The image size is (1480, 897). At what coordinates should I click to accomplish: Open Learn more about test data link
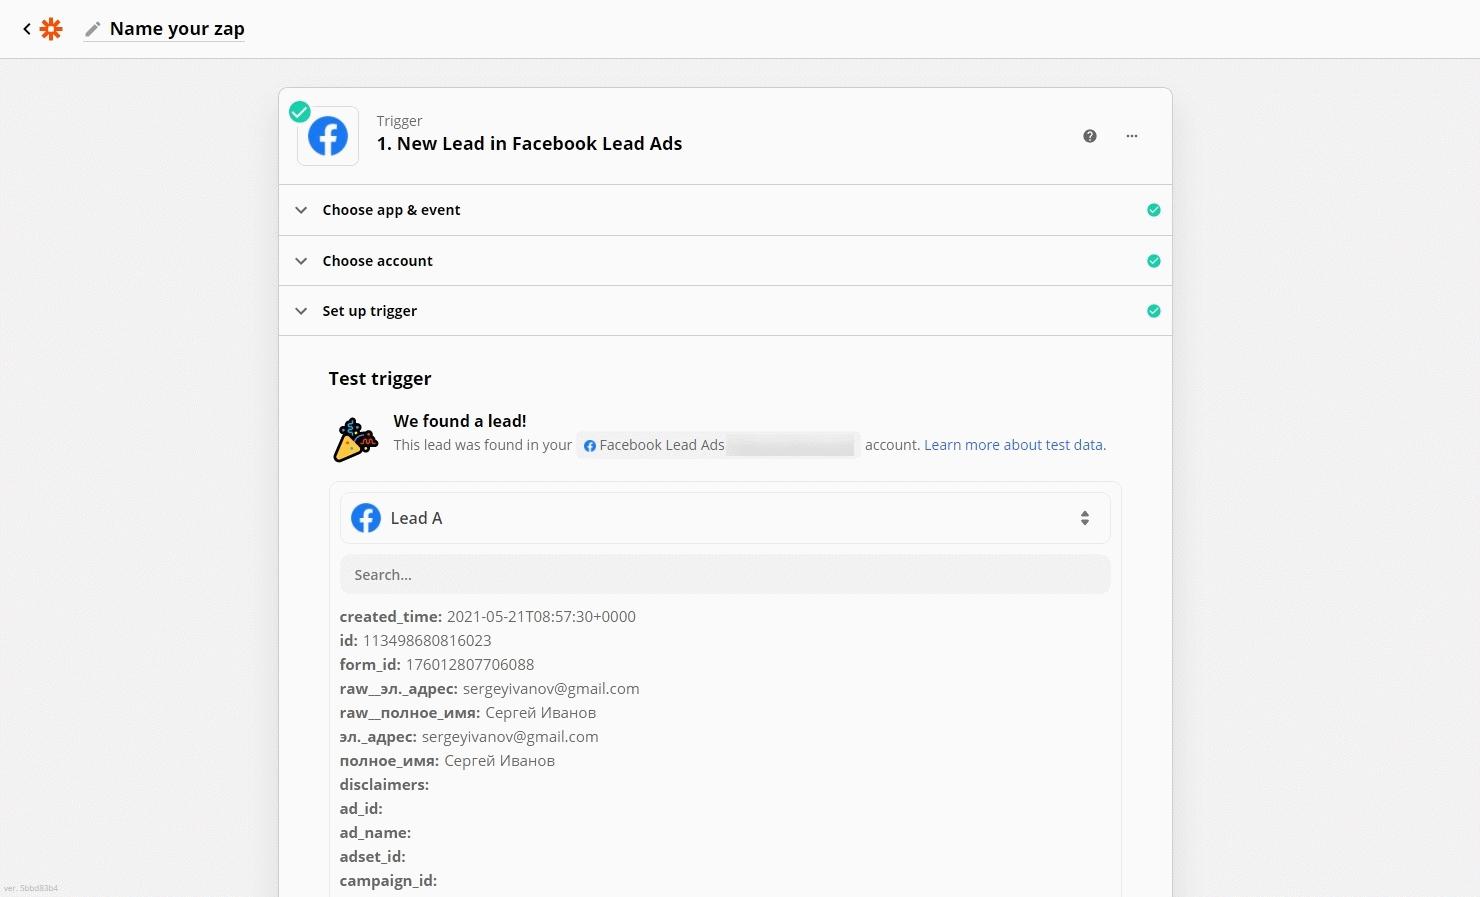click(x=1015, y=445)
